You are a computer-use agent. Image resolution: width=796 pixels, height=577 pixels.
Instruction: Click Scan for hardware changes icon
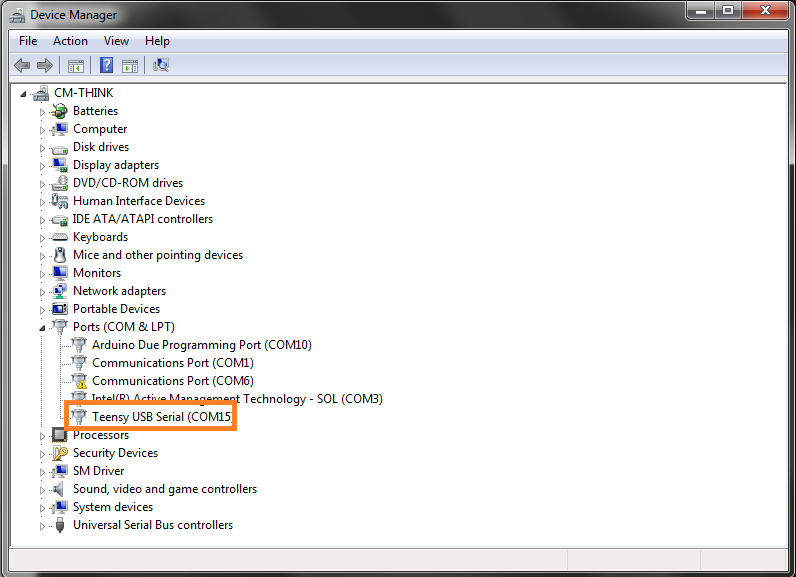click(x=161, y=65)
